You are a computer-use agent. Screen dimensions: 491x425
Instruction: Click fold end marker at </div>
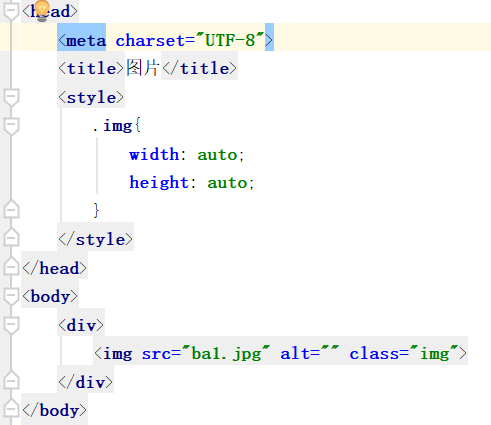(11, 380)
